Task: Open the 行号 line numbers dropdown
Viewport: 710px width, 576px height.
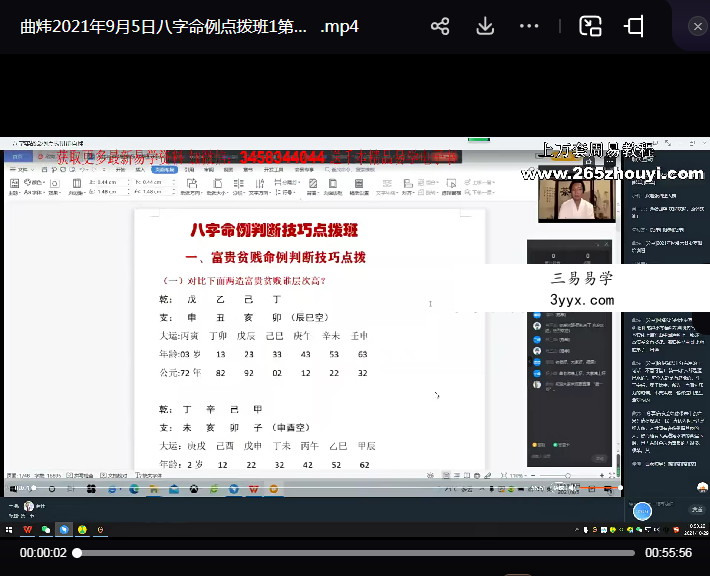Action: pyautogui.click(x=284, y=192)
